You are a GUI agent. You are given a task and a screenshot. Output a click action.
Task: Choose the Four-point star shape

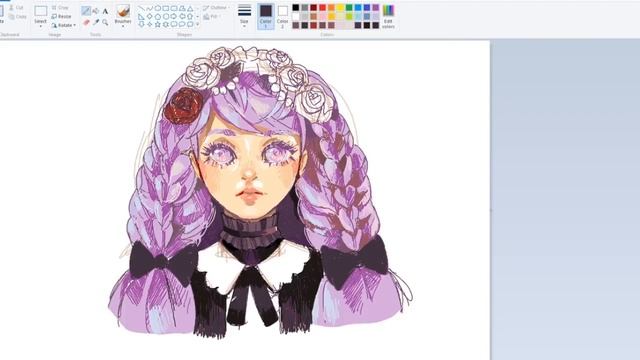coord(149,25)
